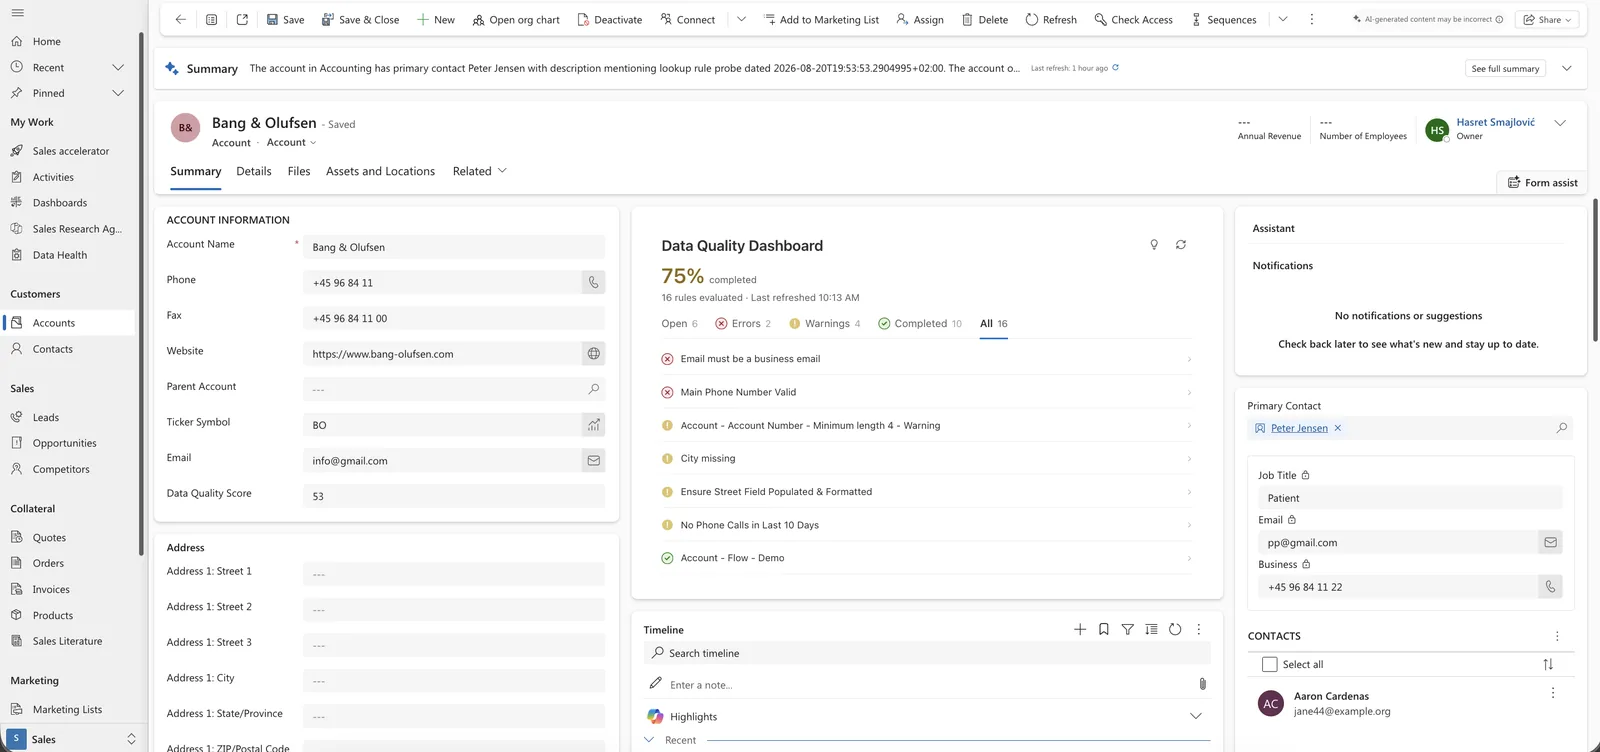Call primary contact business phone icon
1600x752 pixels.
[1550, 587]
